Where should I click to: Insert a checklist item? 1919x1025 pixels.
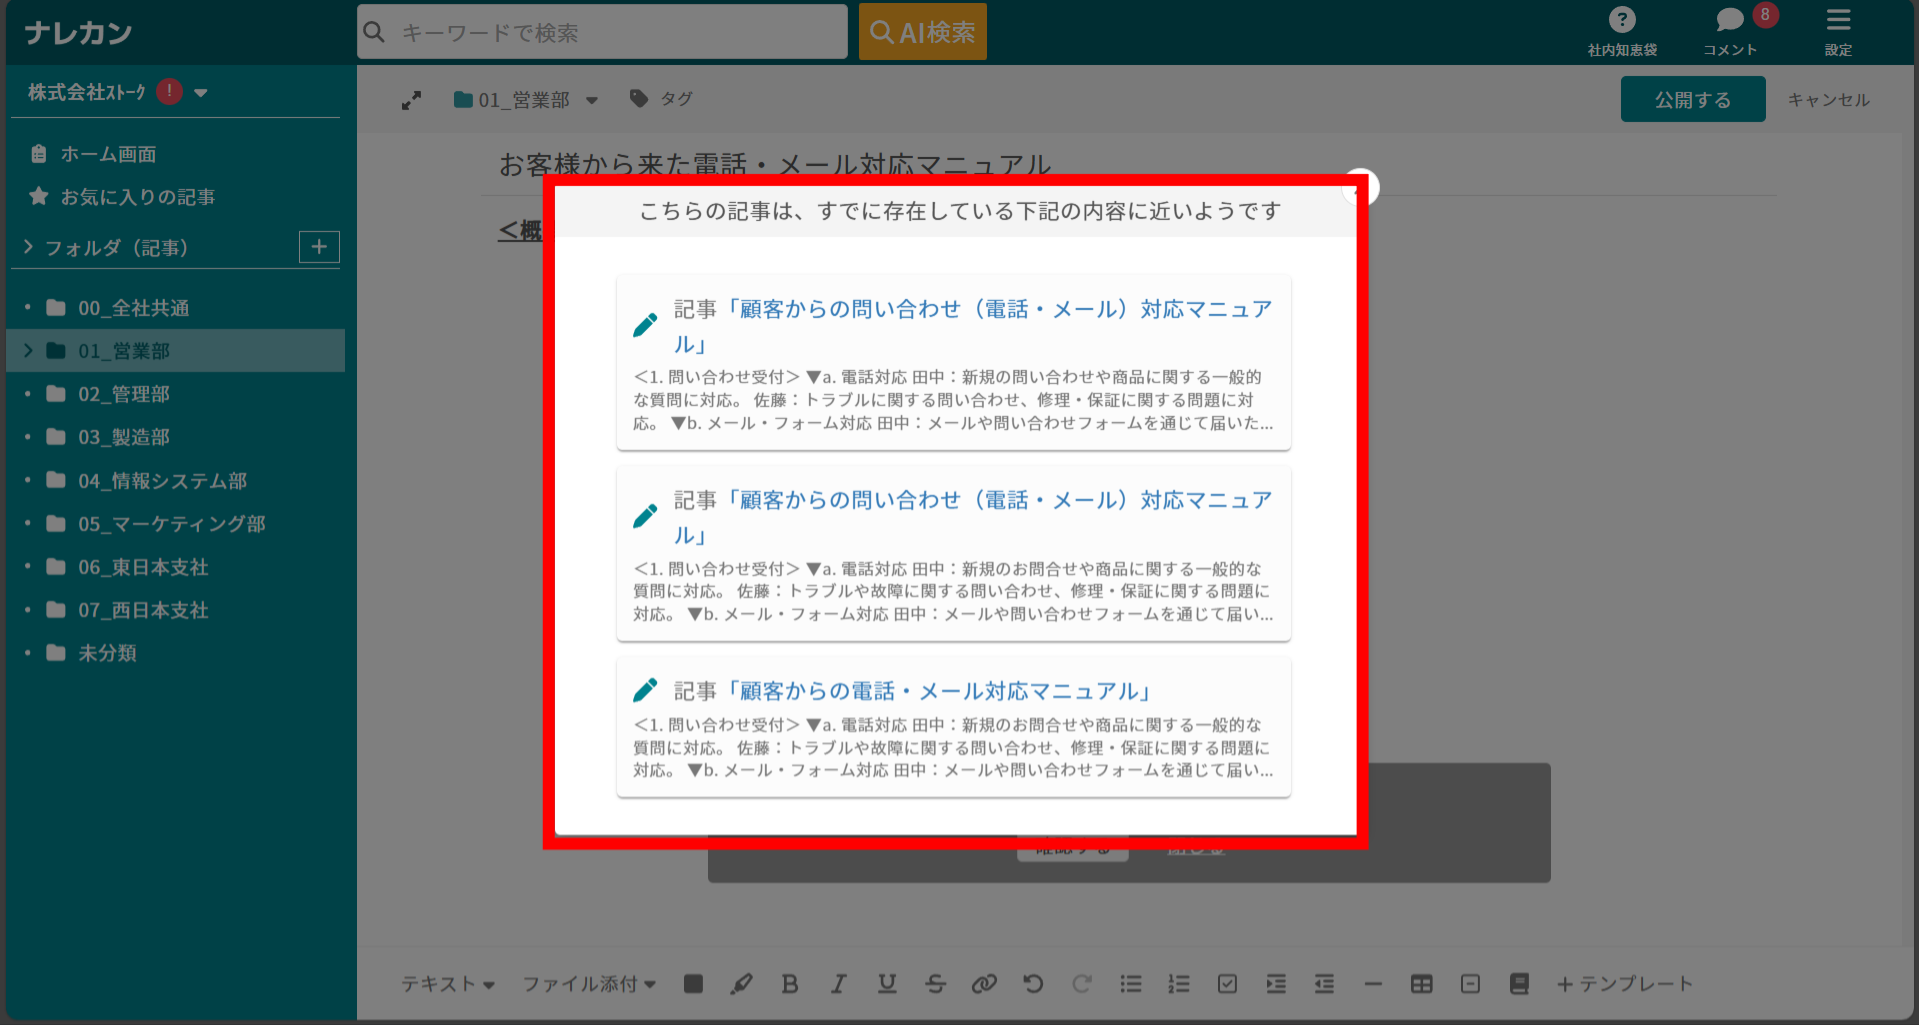point(1227,984)
